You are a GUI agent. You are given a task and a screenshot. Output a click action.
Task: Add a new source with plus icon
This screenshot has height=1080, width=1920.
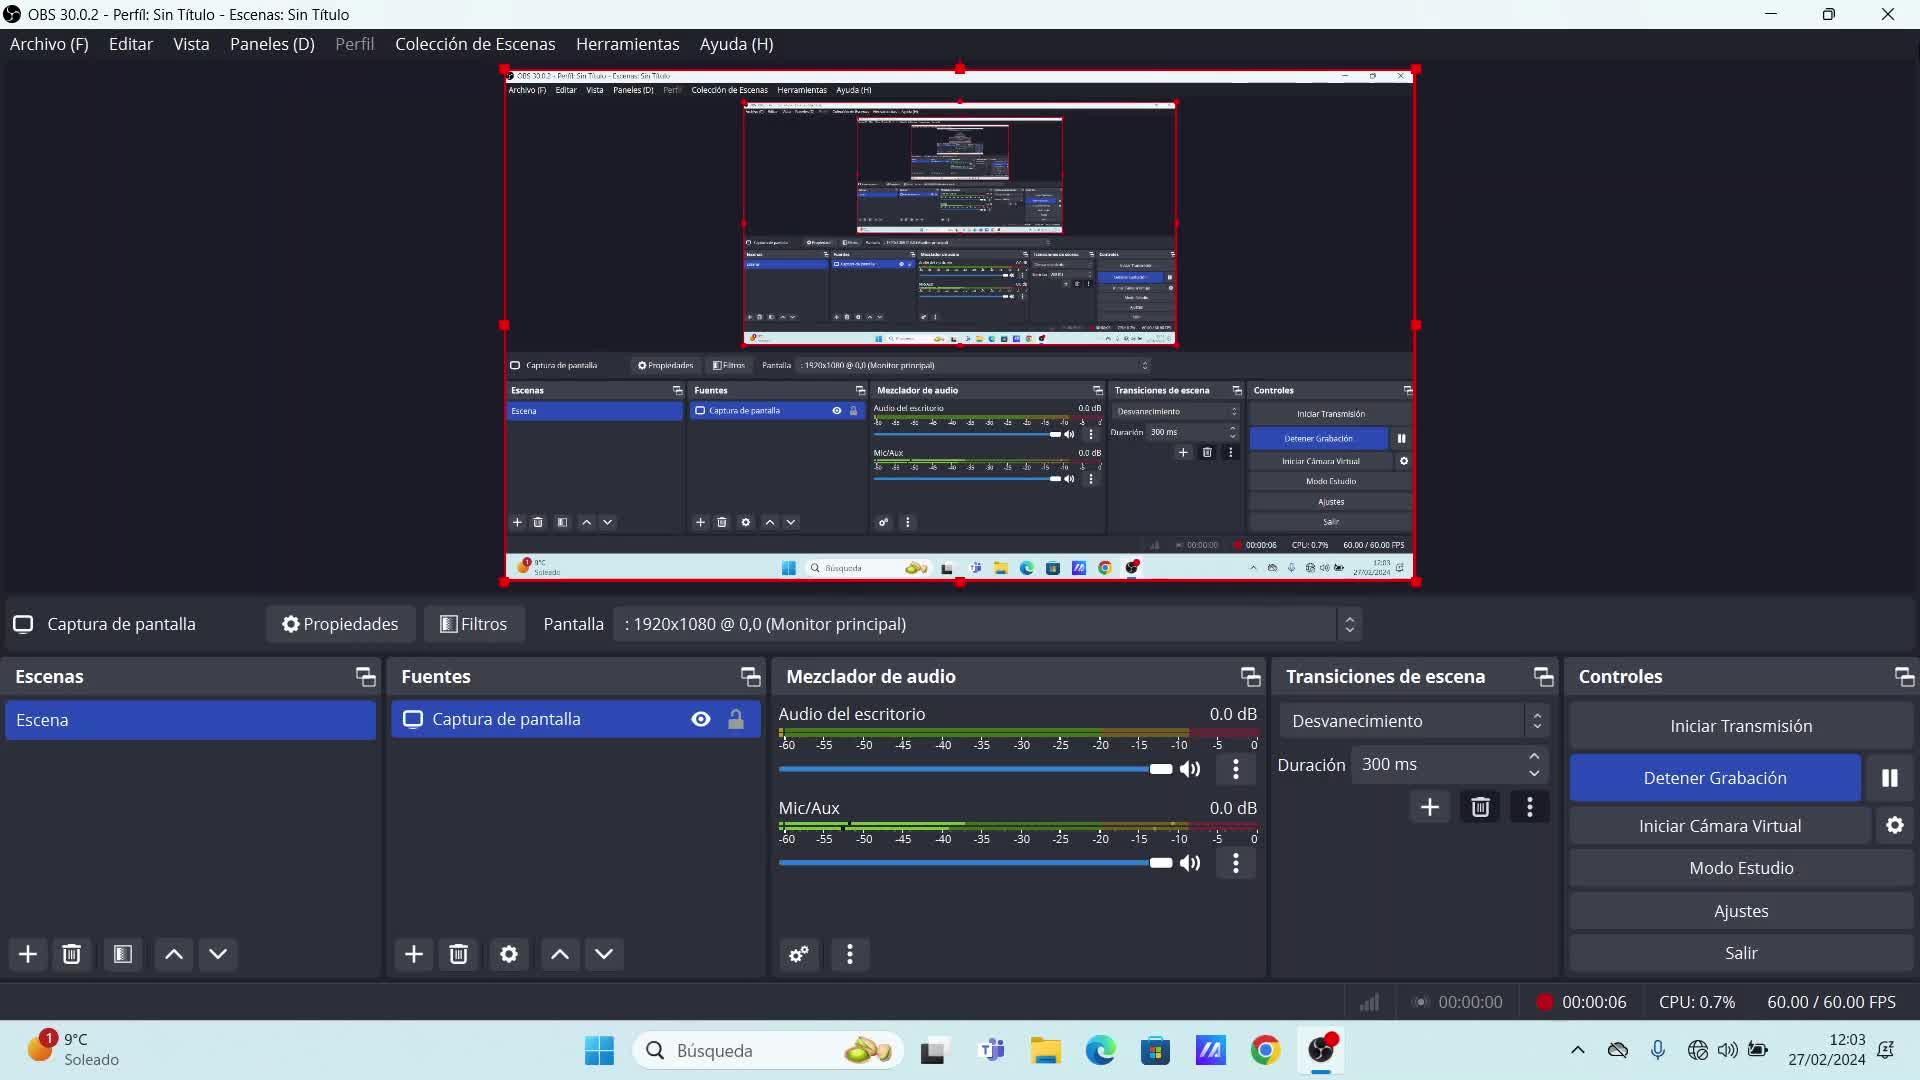[413, 954]
